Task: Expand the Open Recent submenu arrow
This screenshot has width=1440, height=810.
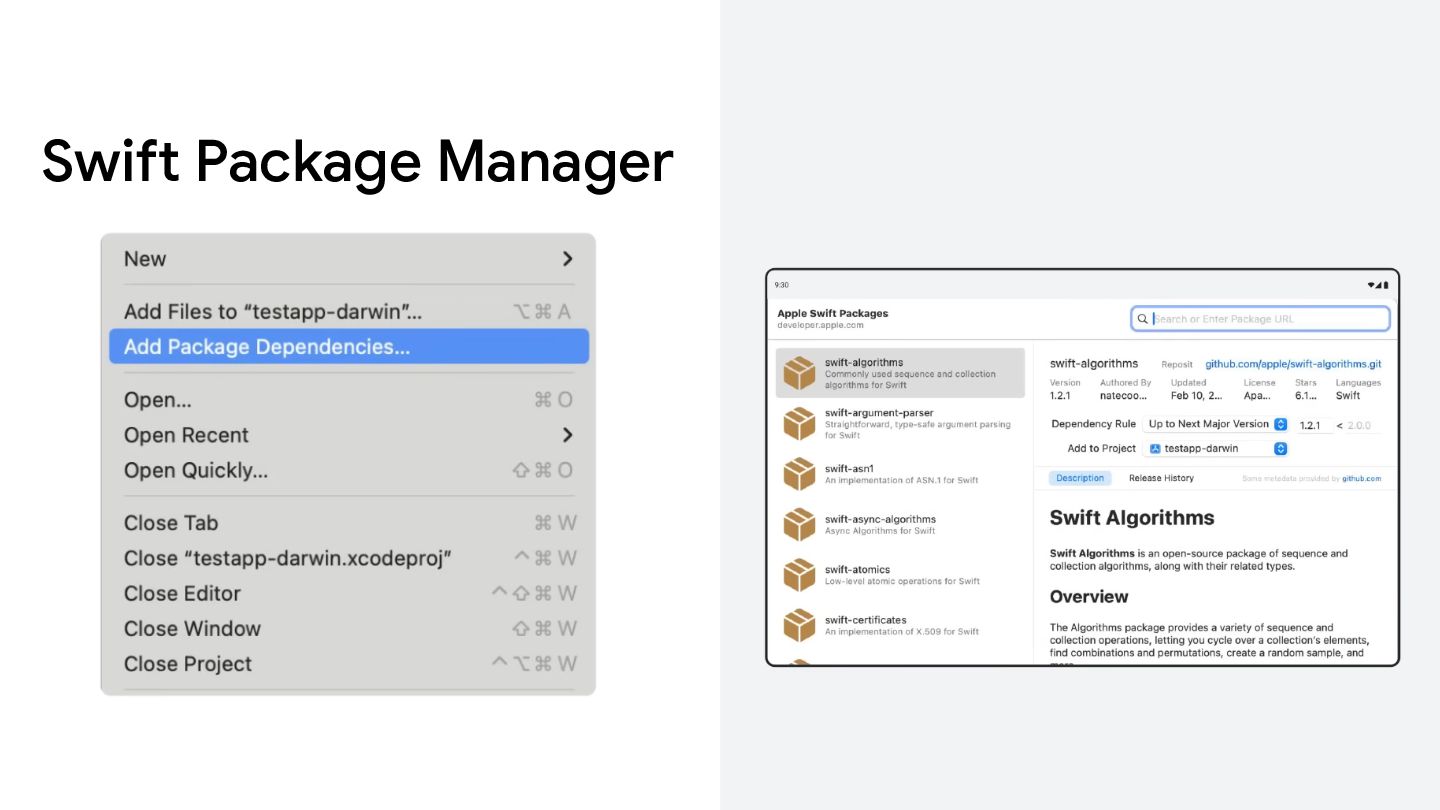Action: tap(567, 435)
